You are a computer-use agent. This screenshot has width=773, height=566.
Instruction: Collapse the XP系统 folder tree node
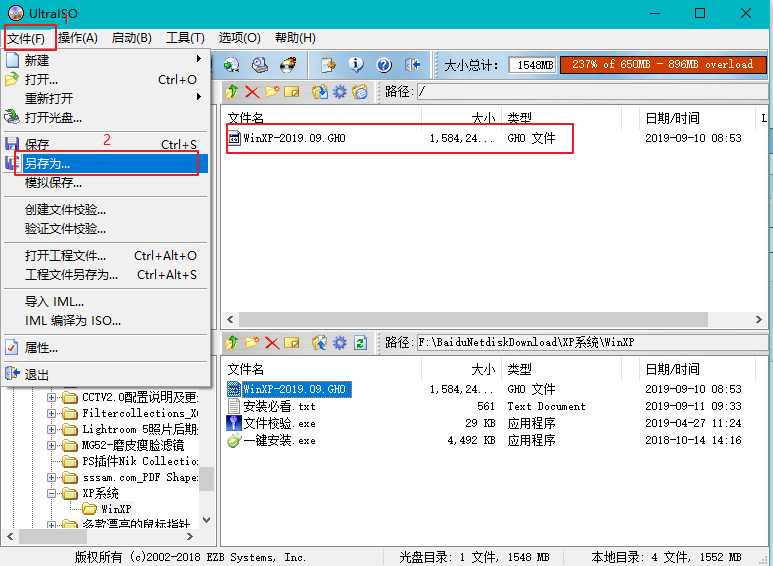[x=51, y=493]
